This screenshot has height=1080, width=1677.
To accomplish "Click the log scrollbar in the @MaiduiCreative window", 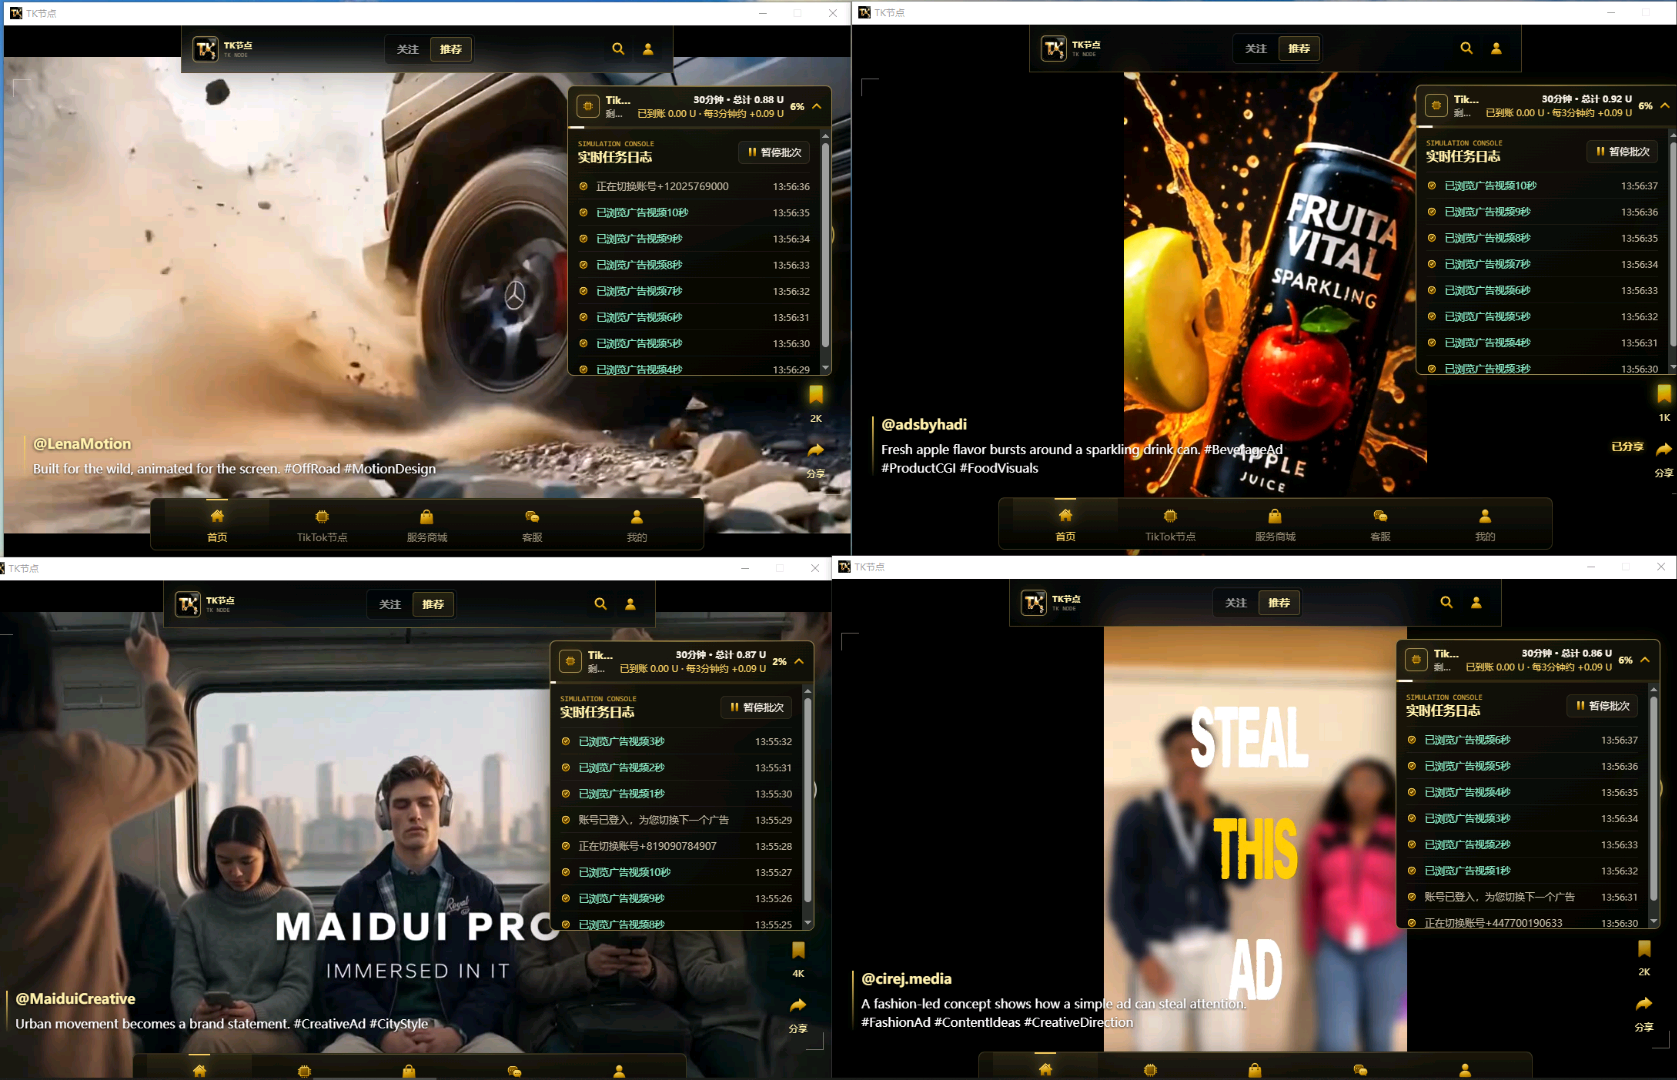I will pyautogui.click(x=807, y=800).
